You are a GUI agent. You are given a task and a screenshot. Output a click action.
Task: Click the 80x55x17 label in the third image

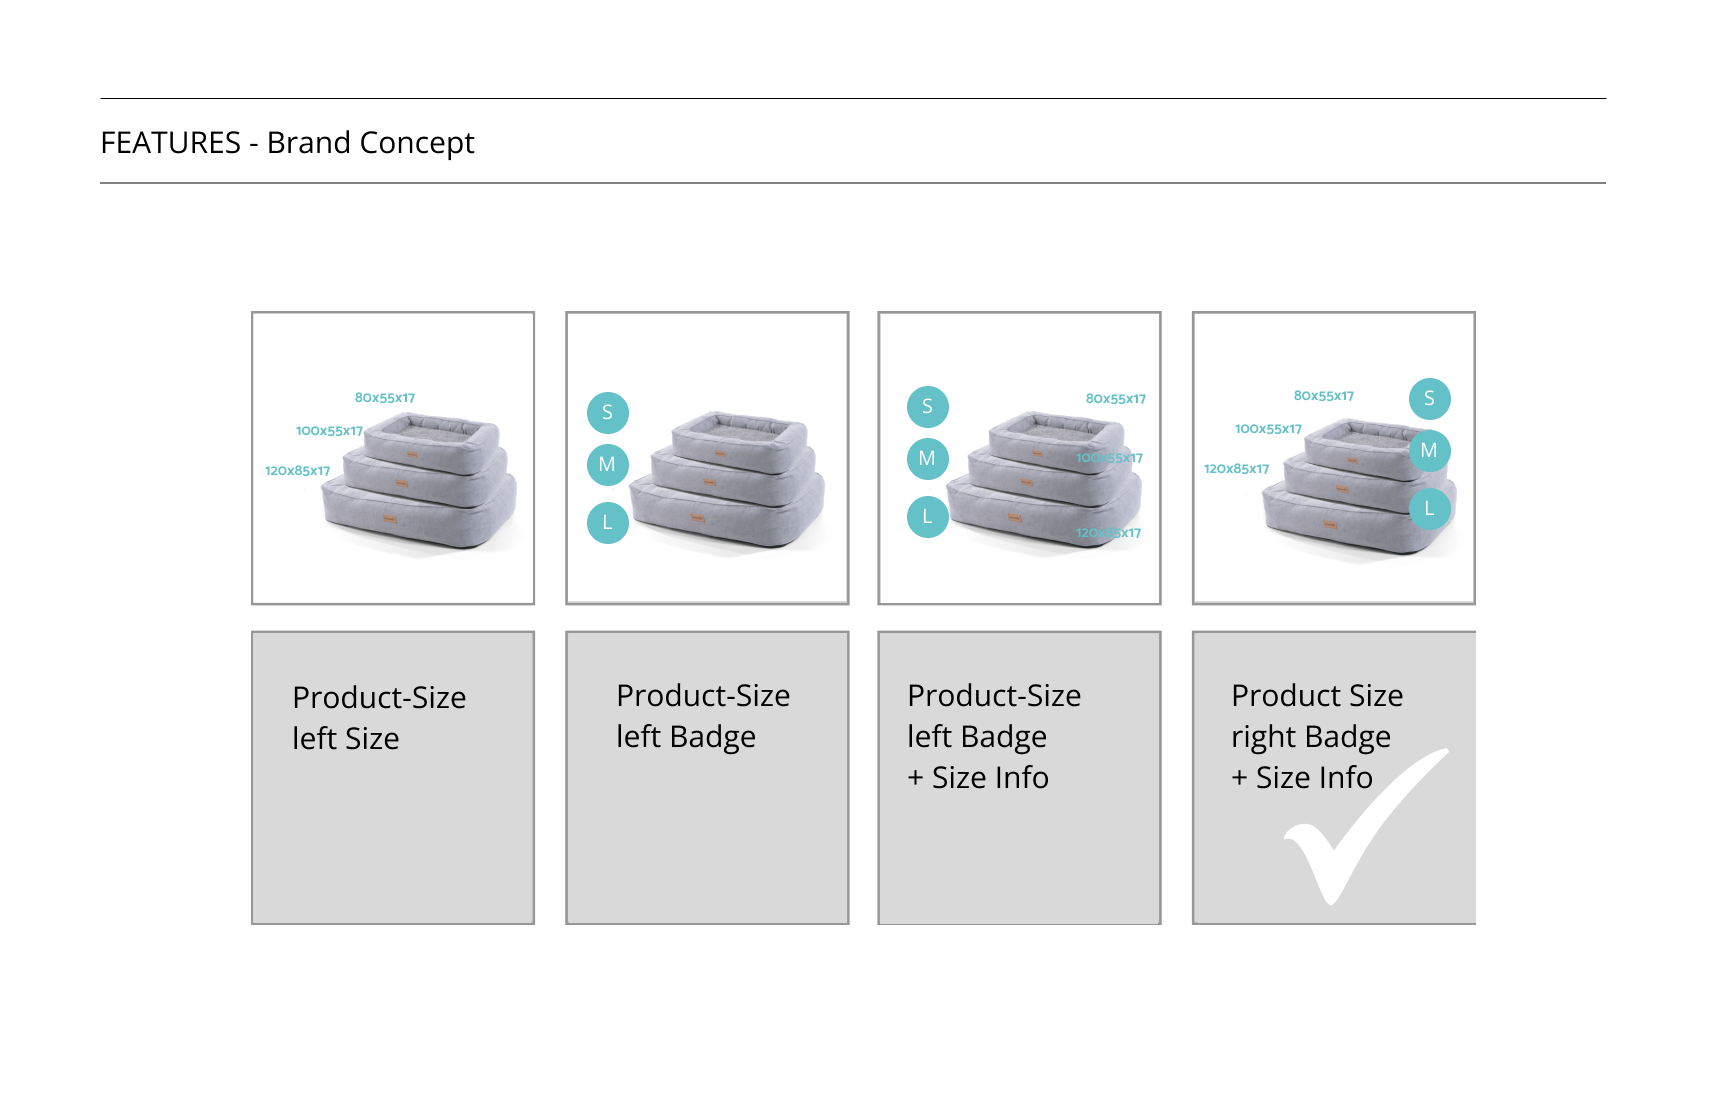(x=1116, y=398)
